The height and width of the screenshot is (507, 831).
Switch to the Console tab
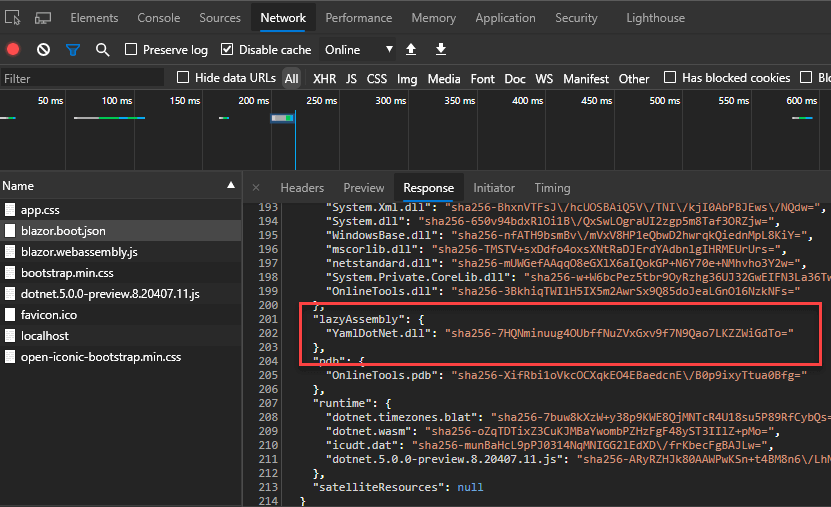(x=159, y=18)
